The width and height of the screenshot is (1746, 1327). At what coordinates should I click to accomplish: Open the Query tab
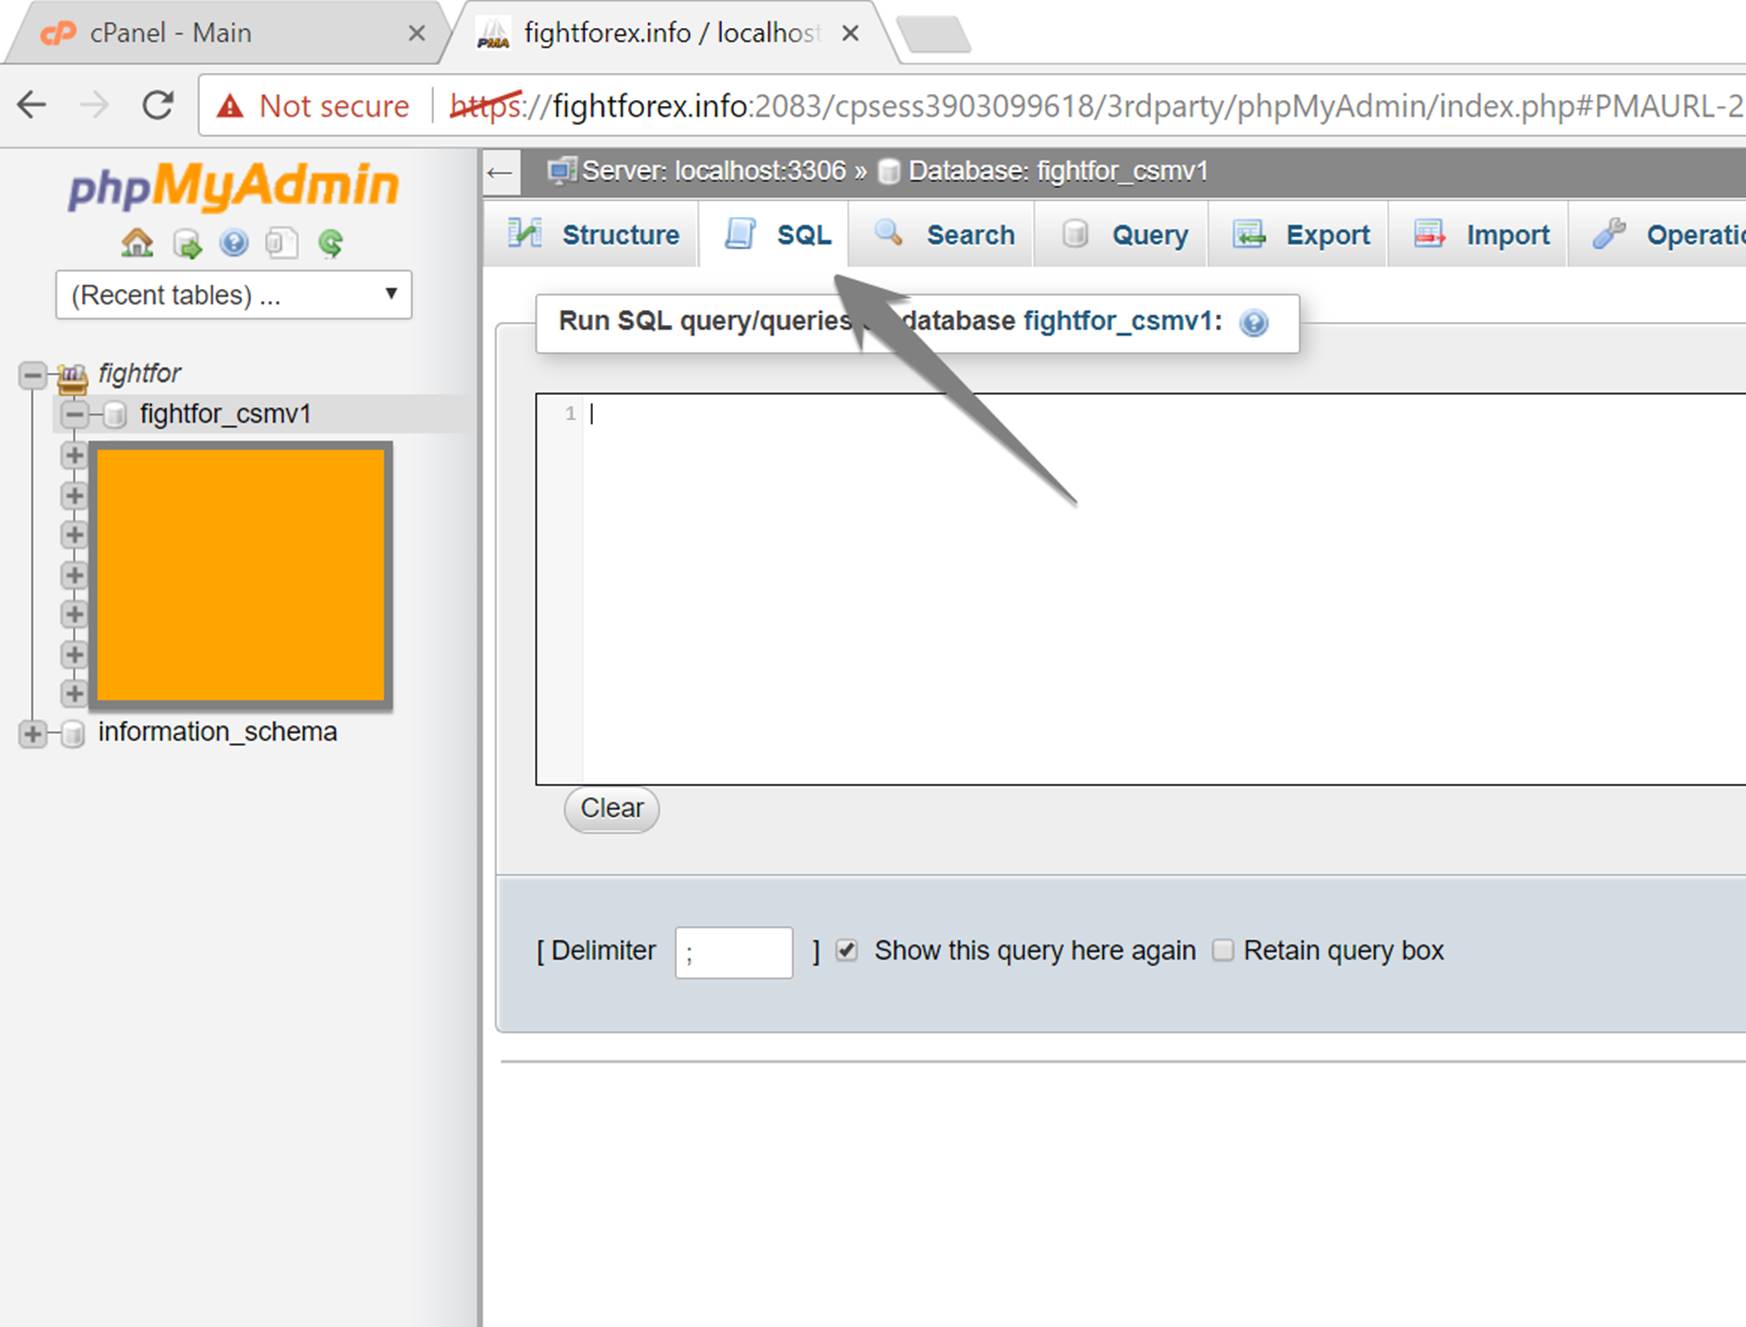[1122, 235]
